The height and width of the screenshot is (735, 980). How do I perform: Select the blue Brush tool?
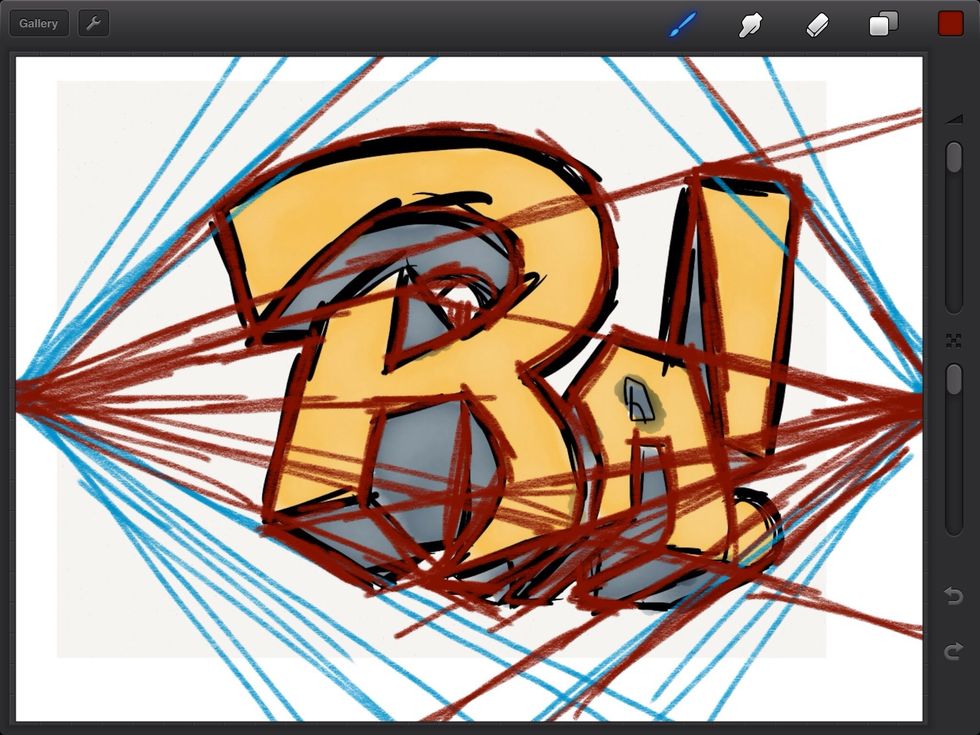682,25
